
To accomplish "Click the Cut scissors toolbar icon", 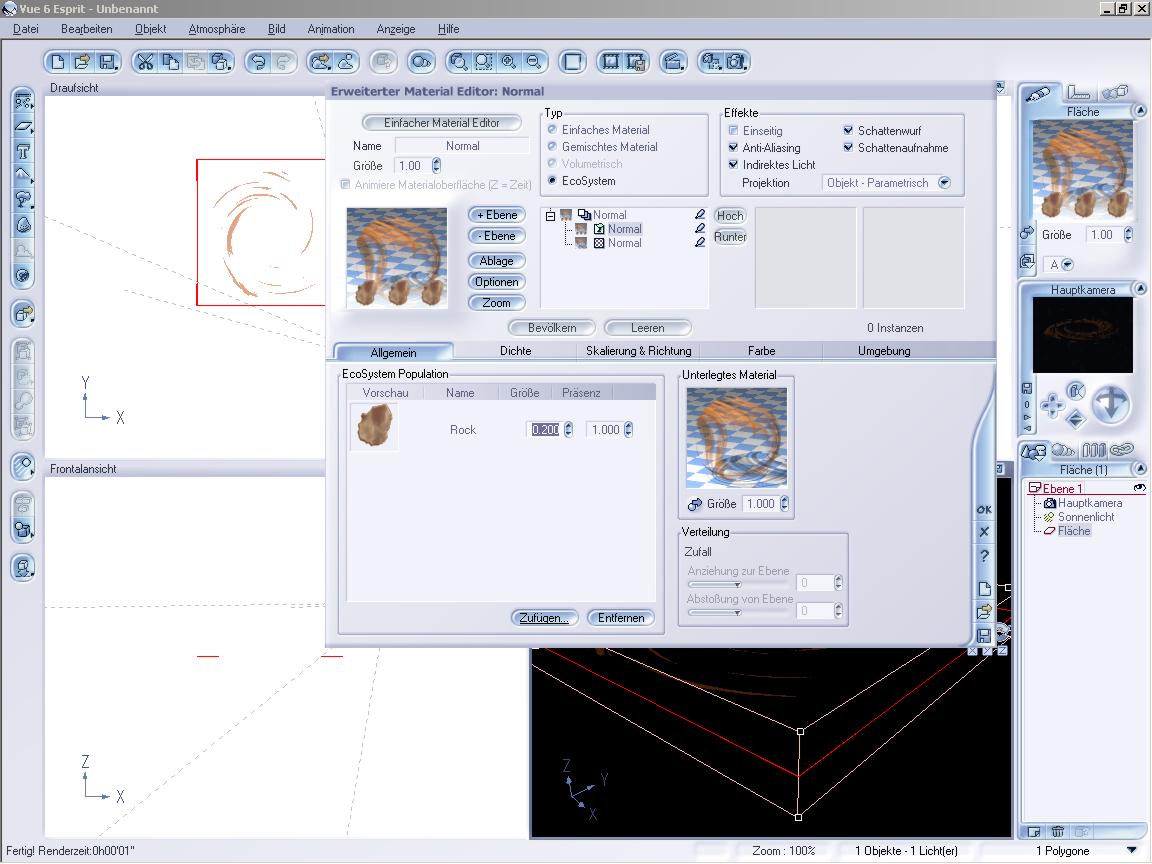I will (145, 62).
